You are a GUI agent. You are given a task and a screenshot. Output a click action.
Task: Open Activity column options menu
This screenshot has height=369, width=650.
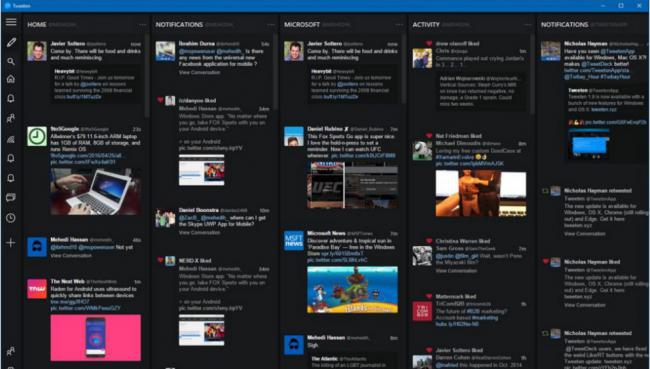527,25
